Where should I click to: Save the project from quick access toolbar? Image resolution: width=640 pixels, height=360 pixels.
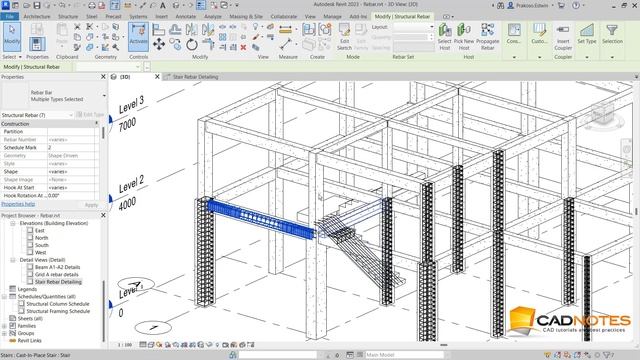pyautogui.click(x=37, y=5)
